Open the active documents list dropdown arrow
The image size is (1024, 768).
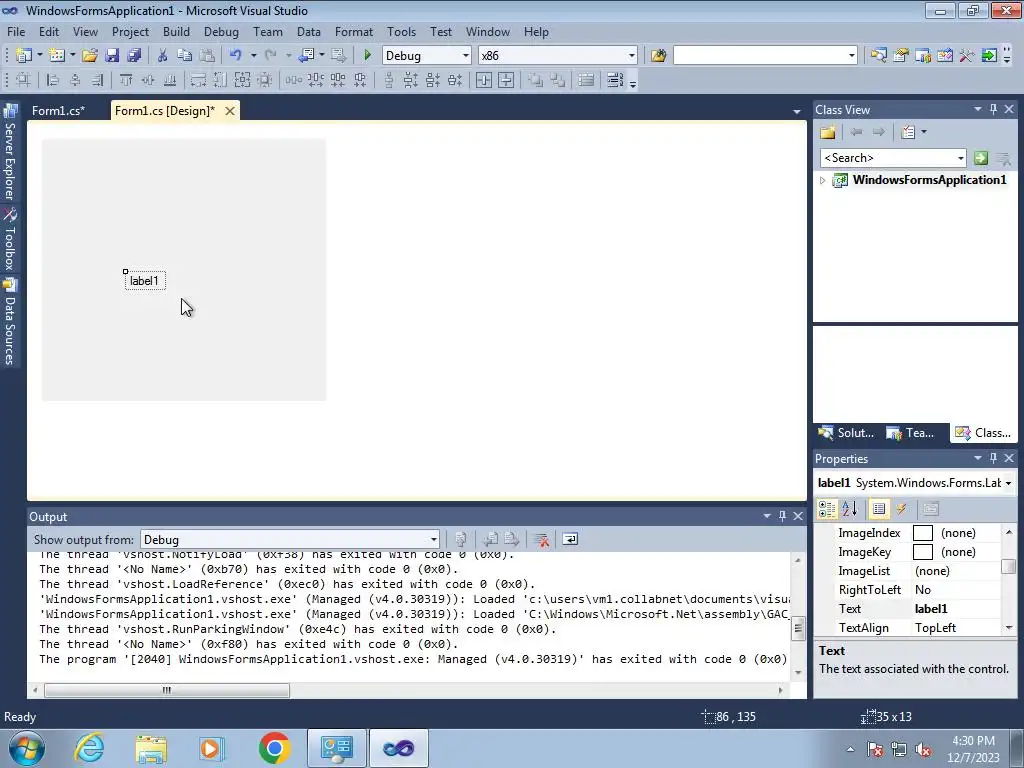(797, 112)
